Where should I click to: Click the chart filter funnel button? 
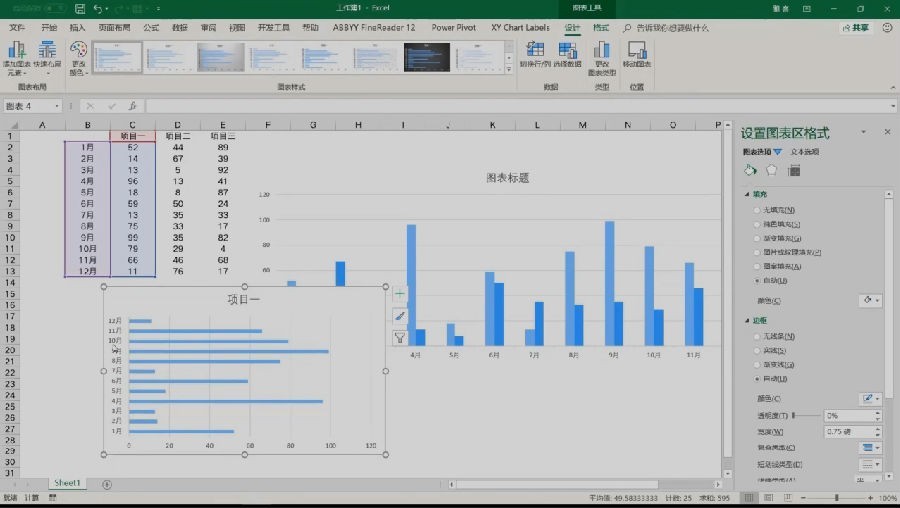click(400, 338)
